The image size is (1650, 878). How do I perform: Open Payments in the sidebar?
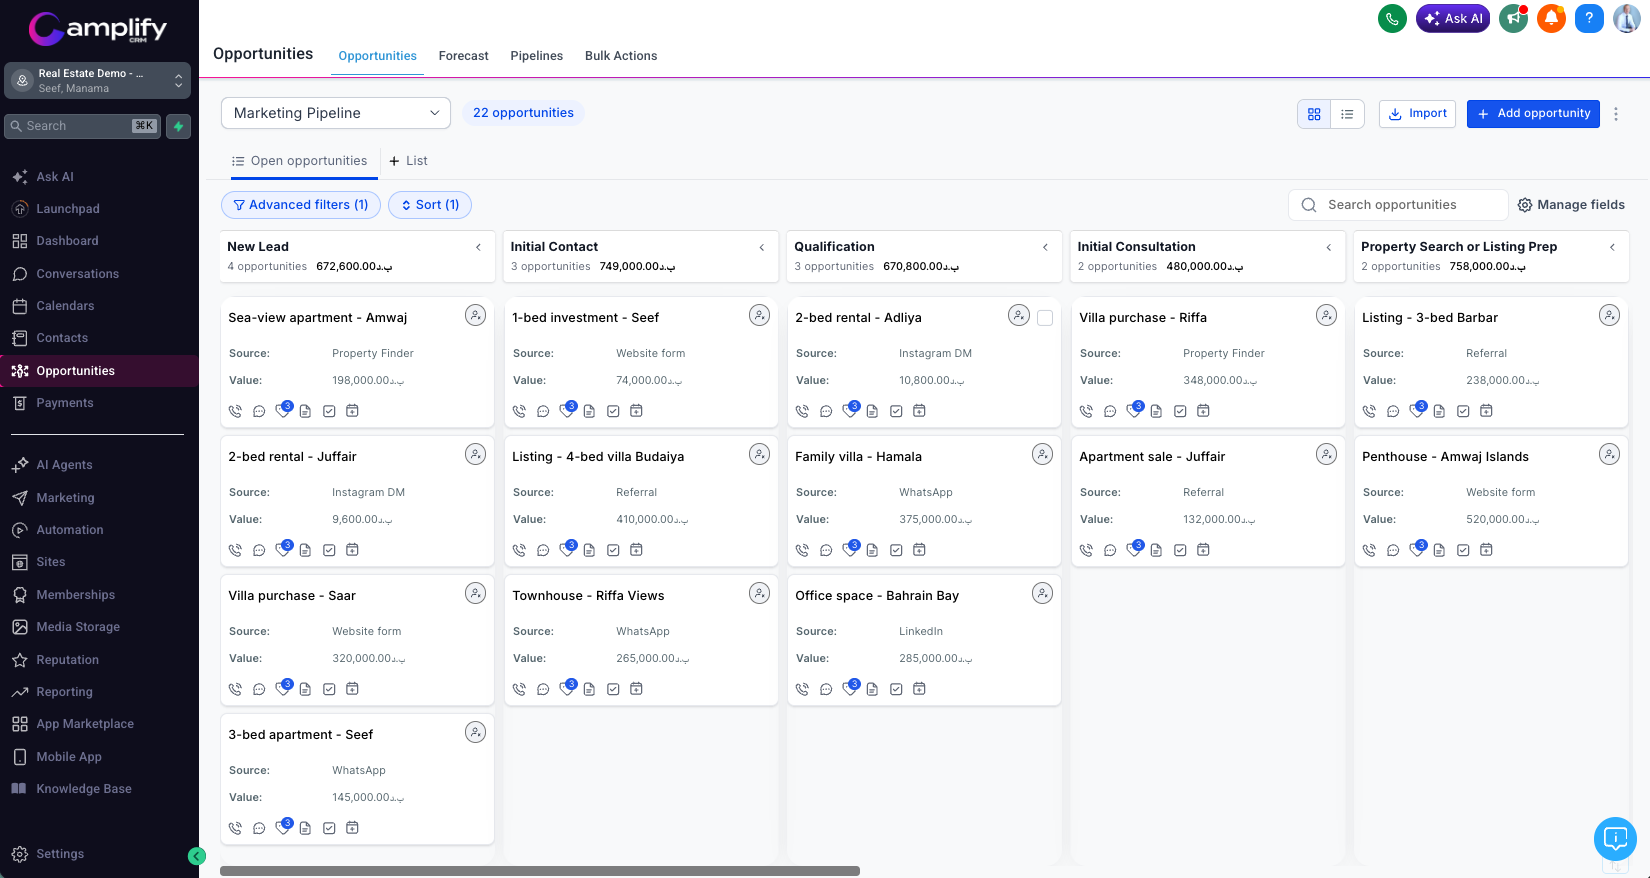tap(65, 403)
